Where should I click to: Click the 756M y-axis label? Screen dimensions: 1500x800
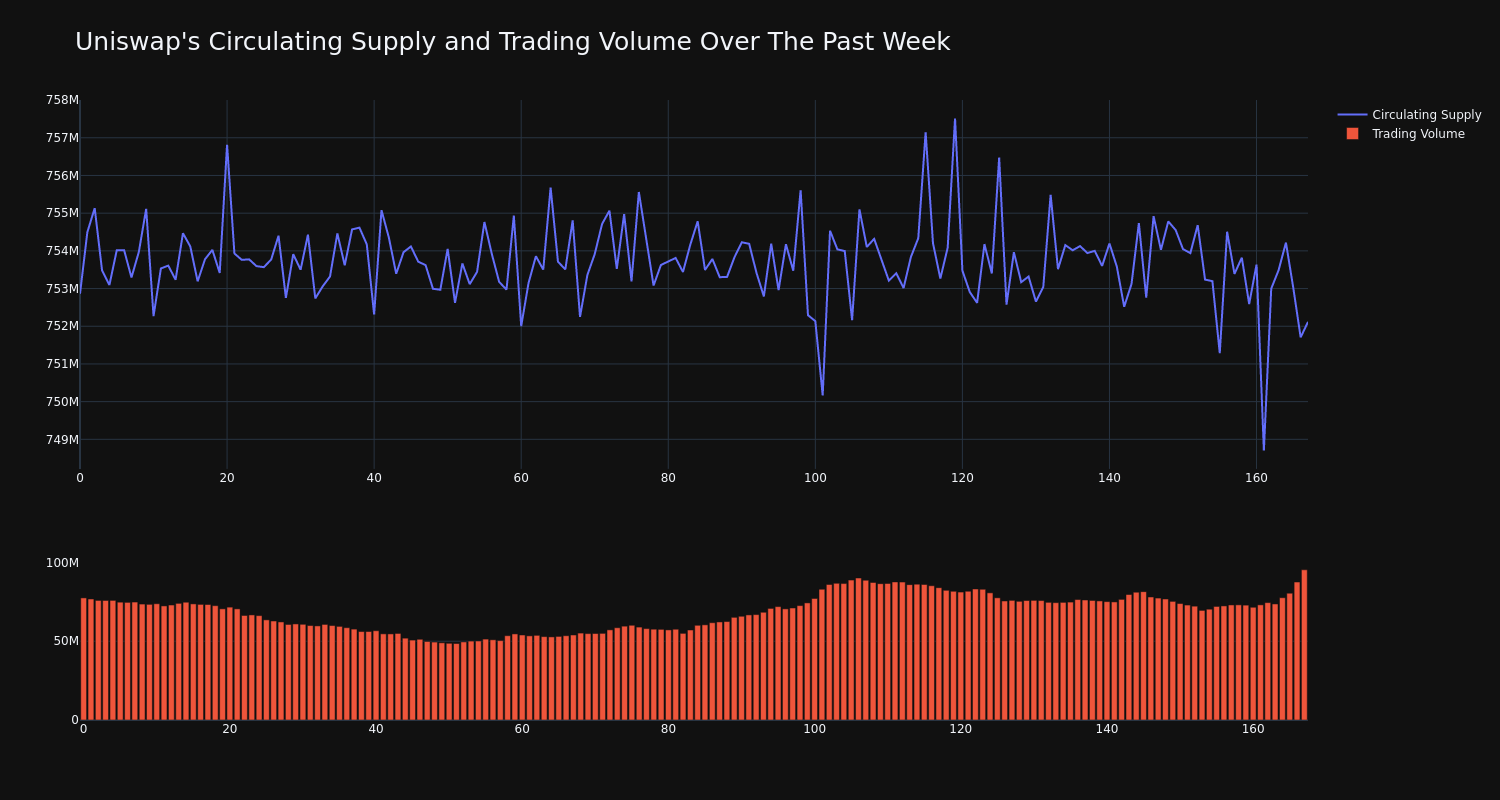click(x=62, y=176)
